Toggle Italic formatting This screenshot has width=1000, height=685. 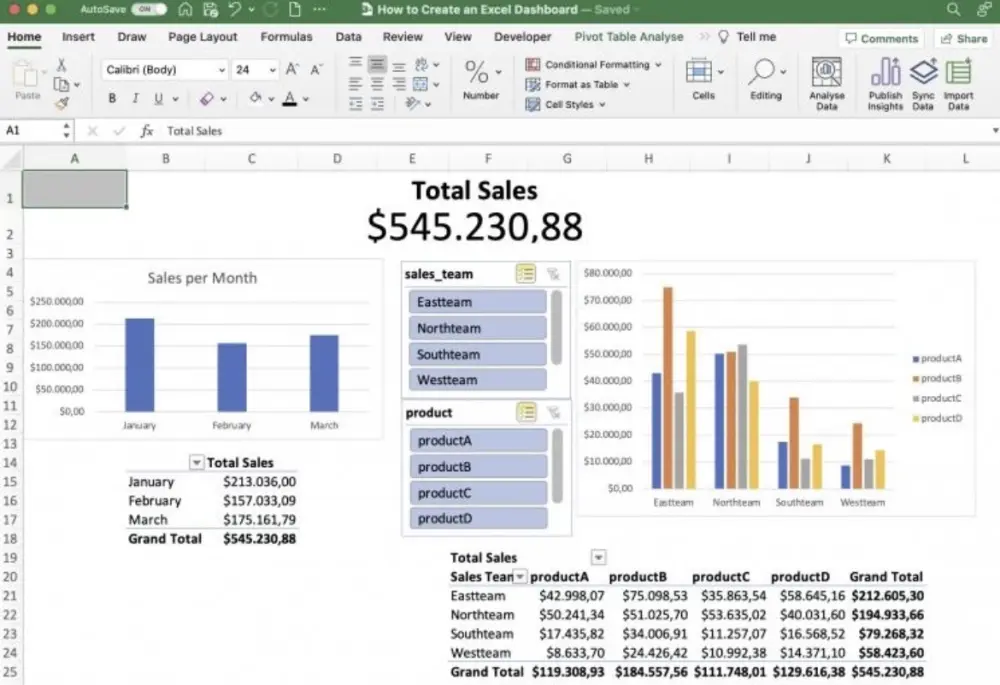[x=135, y=99]
